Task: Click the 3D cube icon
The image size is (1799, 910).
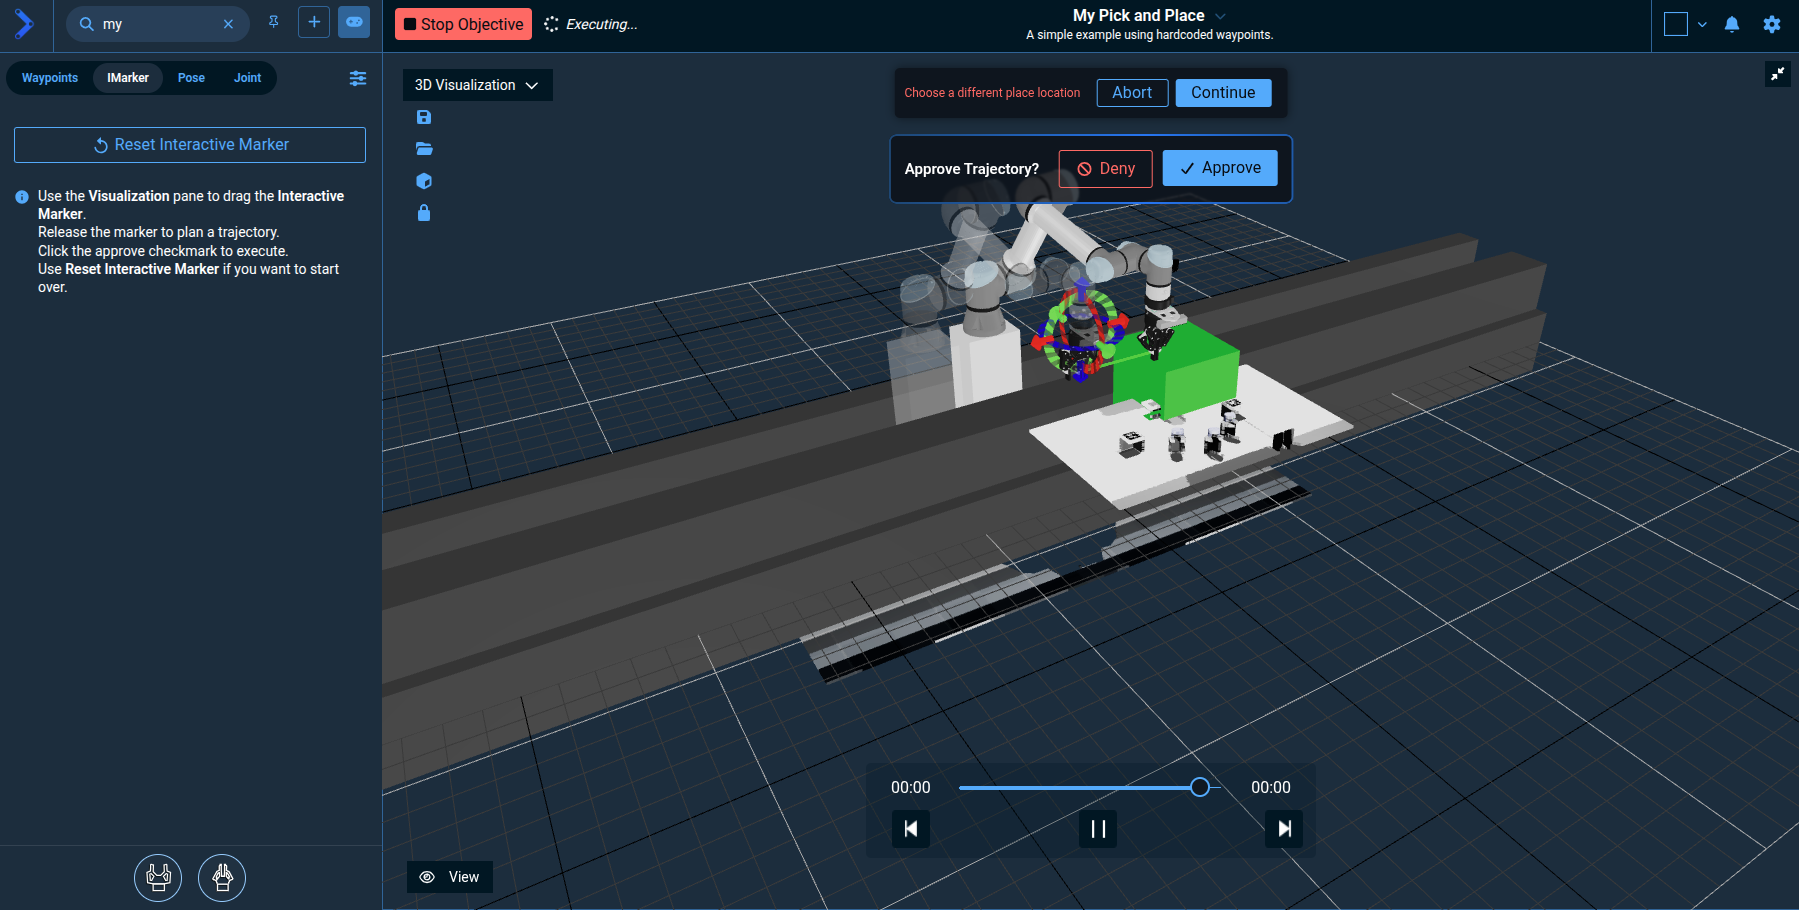Action: [x=424, y=181]
